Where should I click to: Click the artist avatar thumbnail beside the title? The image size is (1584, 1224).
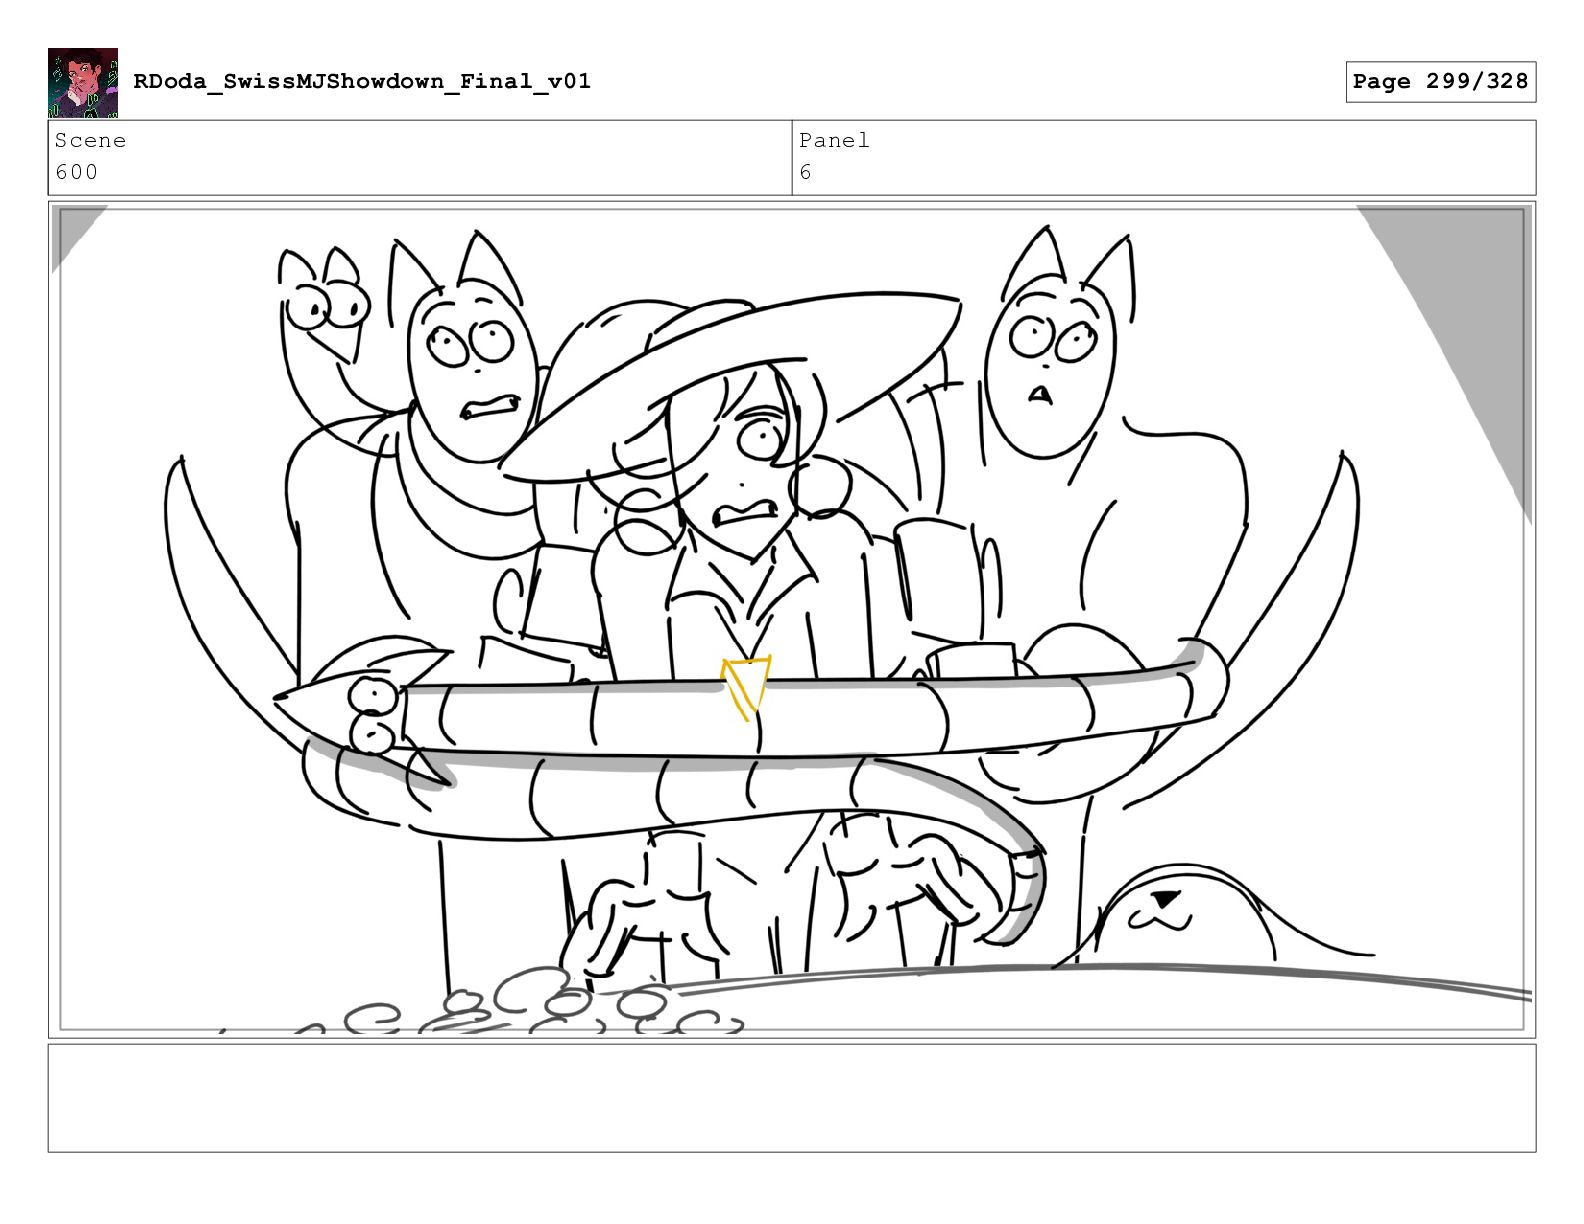[x=83, y=83]
